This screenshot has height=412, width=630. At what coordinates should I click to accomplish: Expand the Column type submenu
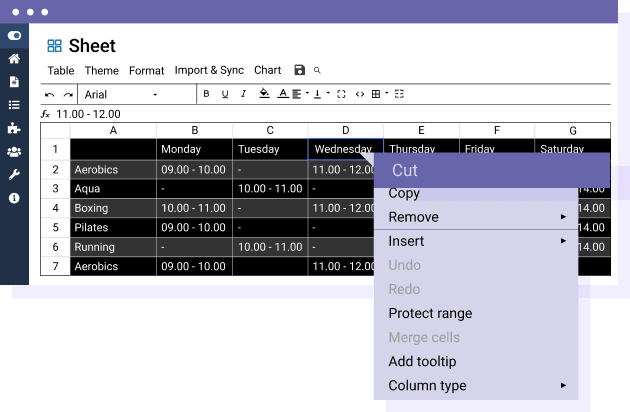pyautogui.click(x=477, y=385)
